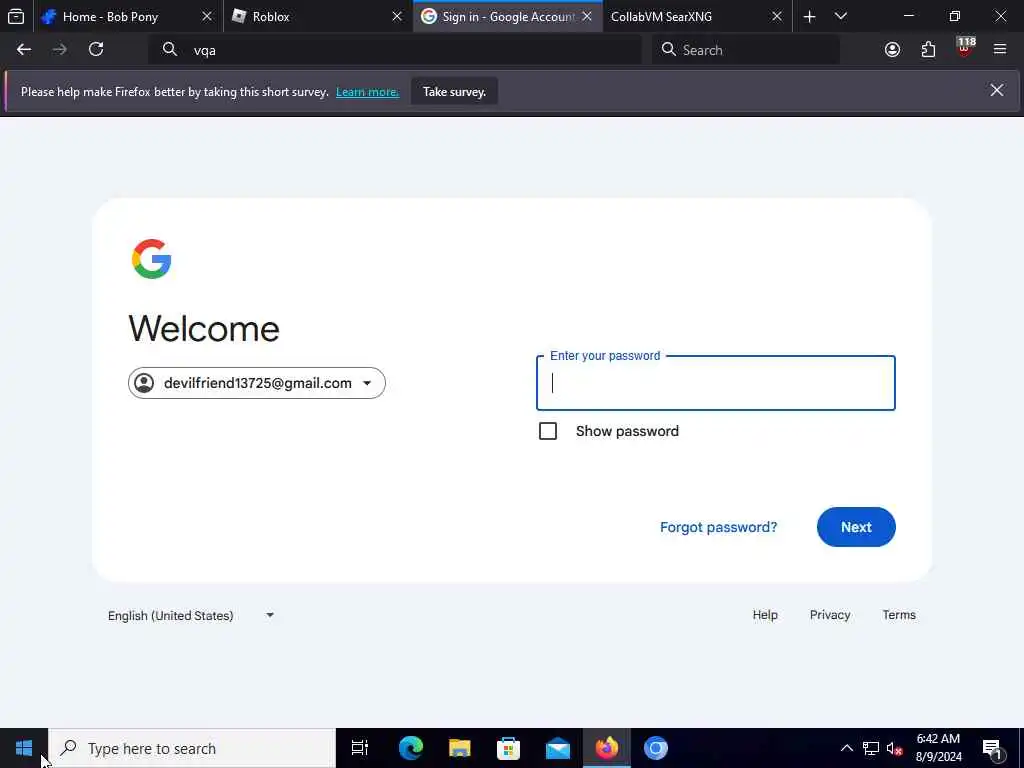The width and height of the screenshot is (1024, 768).
Task: Open Microsoft Store from the taskbar
Action: point(508,748)
